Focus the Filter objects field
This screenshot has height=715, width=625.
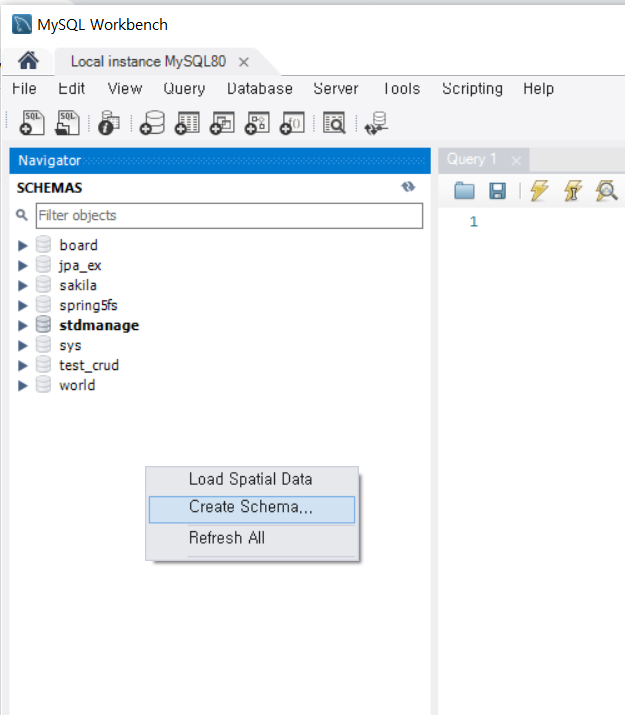[229, 216]
